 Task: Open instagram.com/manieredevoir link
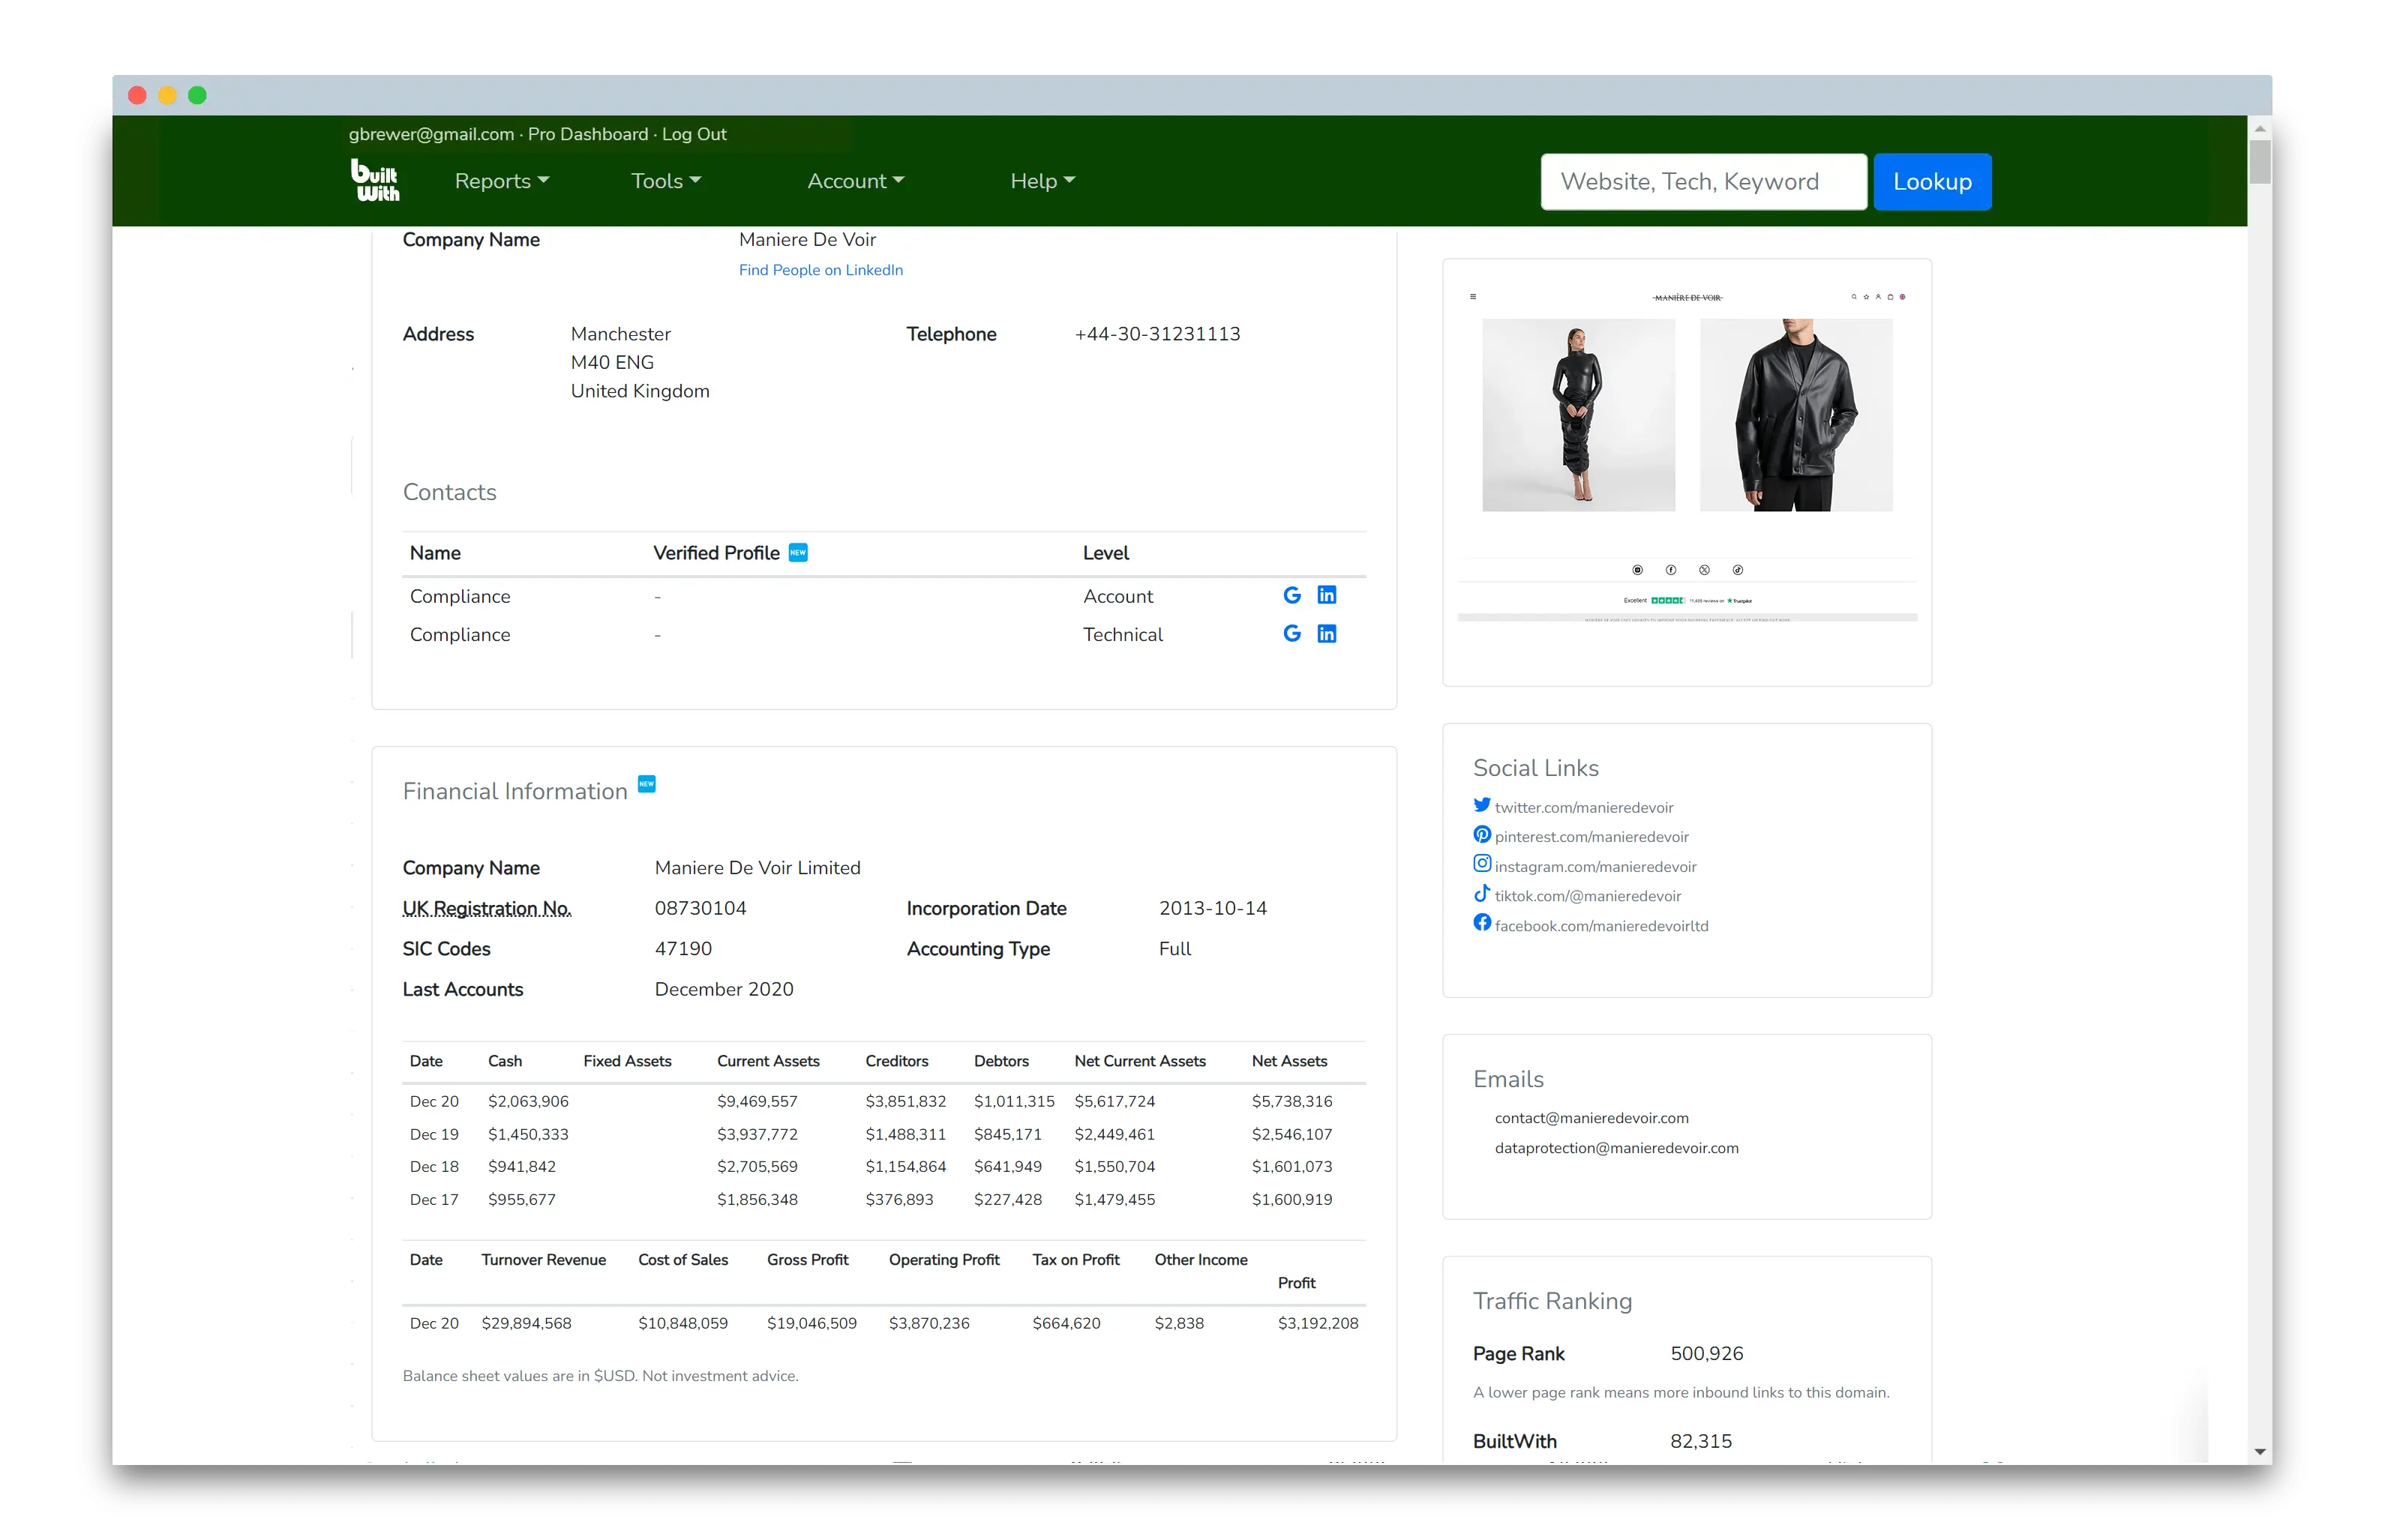tap(1596, 867)
